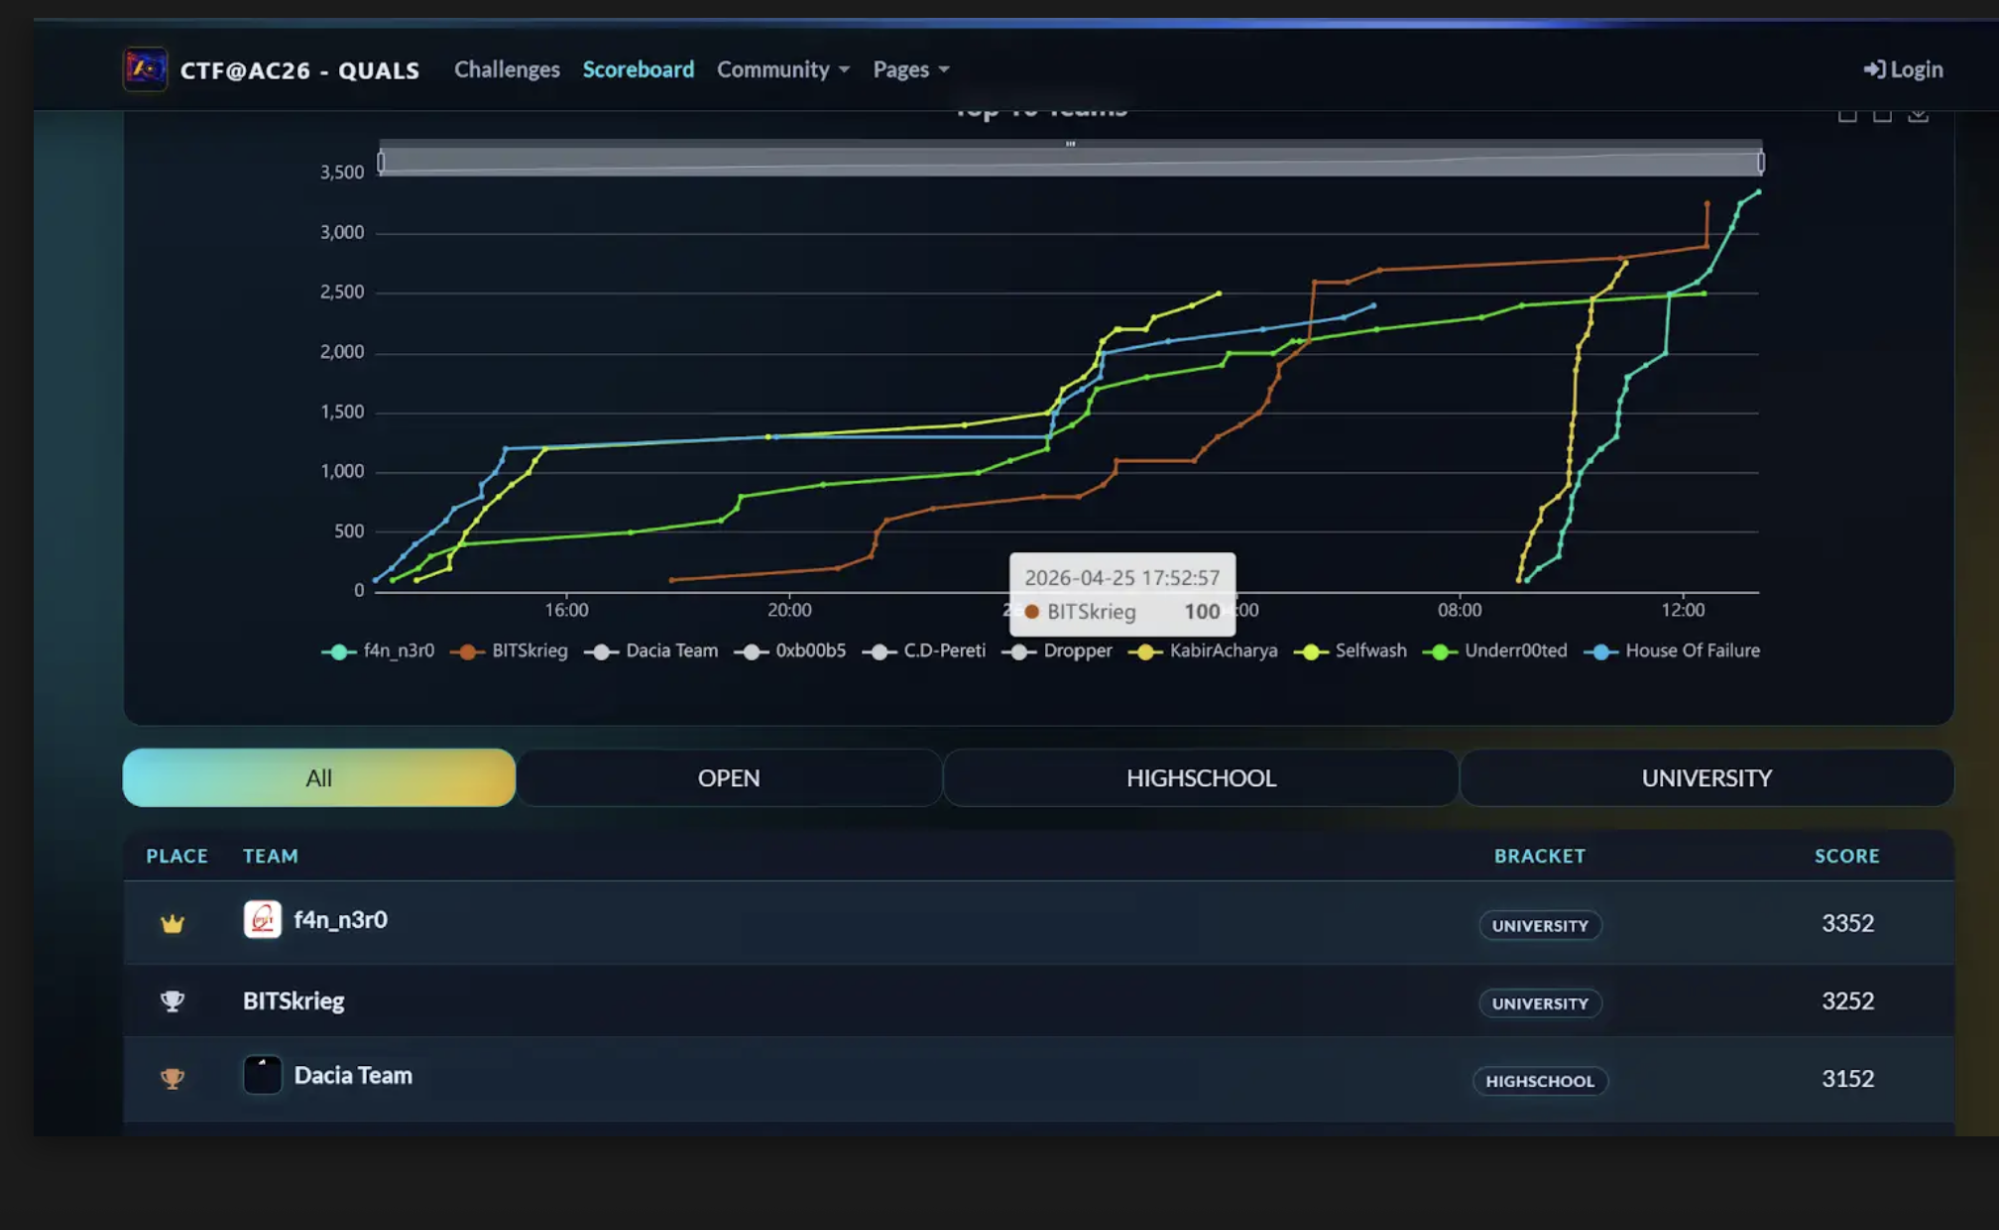Click HIGHSCHOOL badge in Dacia Team row
This screenshot has height=1230, width=1999.
pyautogui.click(x=1540, y=1081)
